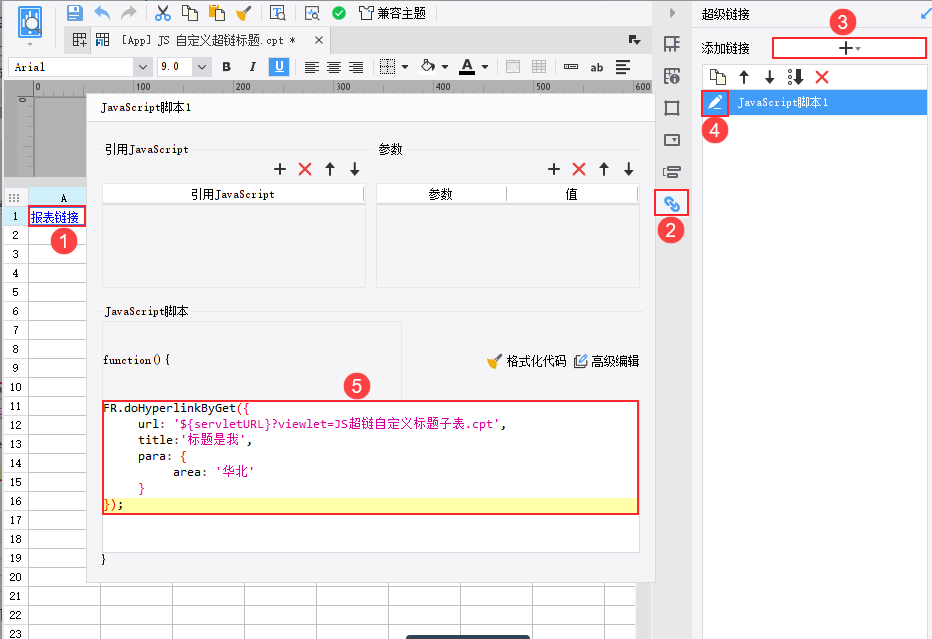Toggle Underline formatting
Viewport: 932px width, 639px height.
coord(279,67)
